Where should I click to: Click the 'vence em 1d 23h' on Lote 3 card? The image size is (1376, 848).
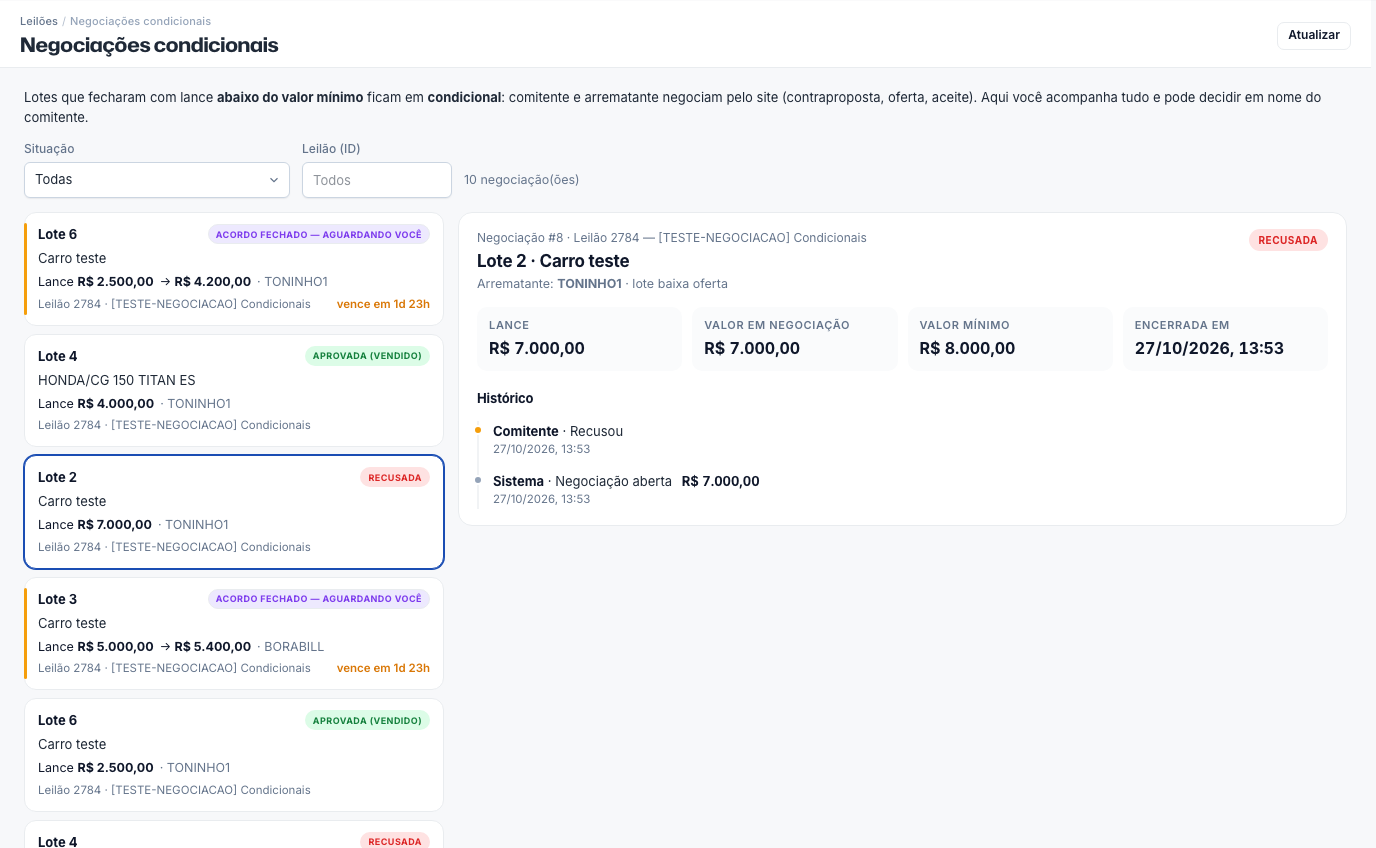(x=383, y=668)
